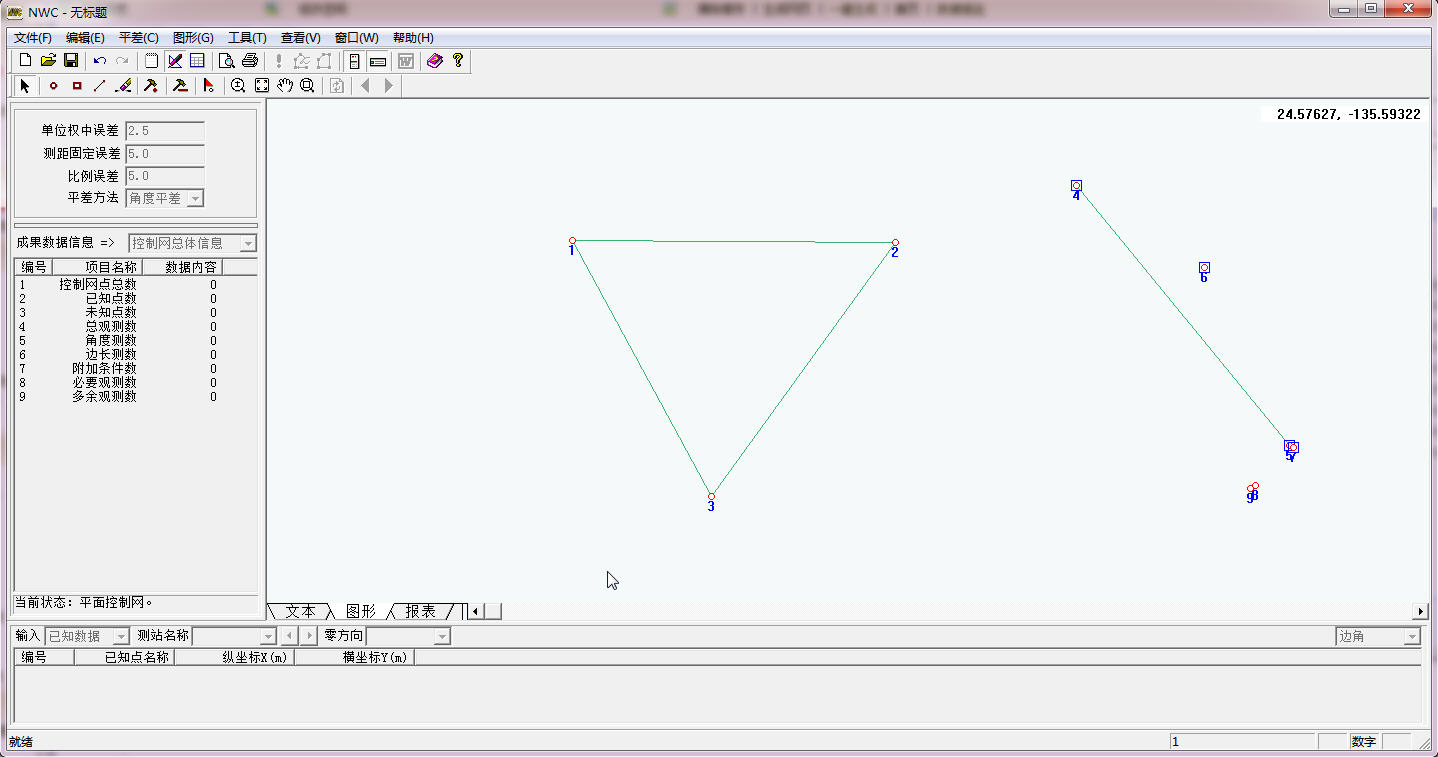Open the 查看(V) menu

[300, 38]
